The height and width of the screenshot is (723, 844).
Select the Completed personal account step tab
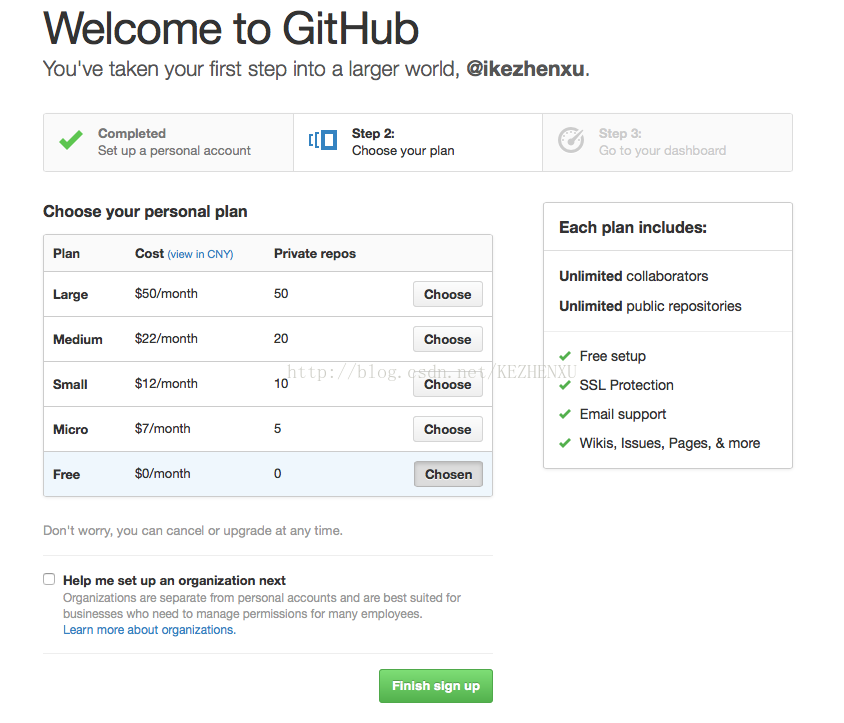tap(168, 143)
